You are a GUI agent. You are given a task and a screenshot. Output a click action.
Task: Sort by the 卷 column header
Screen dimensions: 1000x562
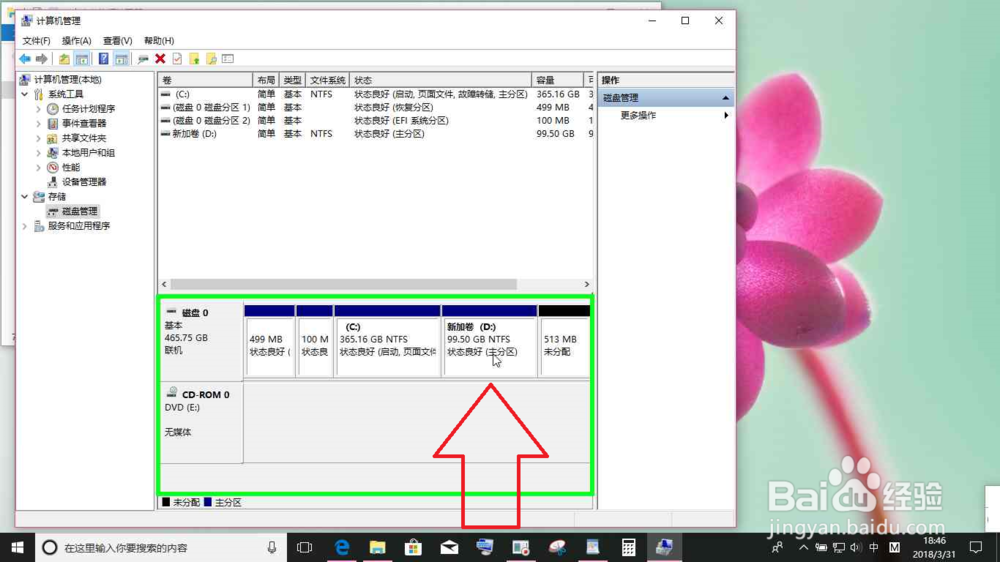[205, 80]
